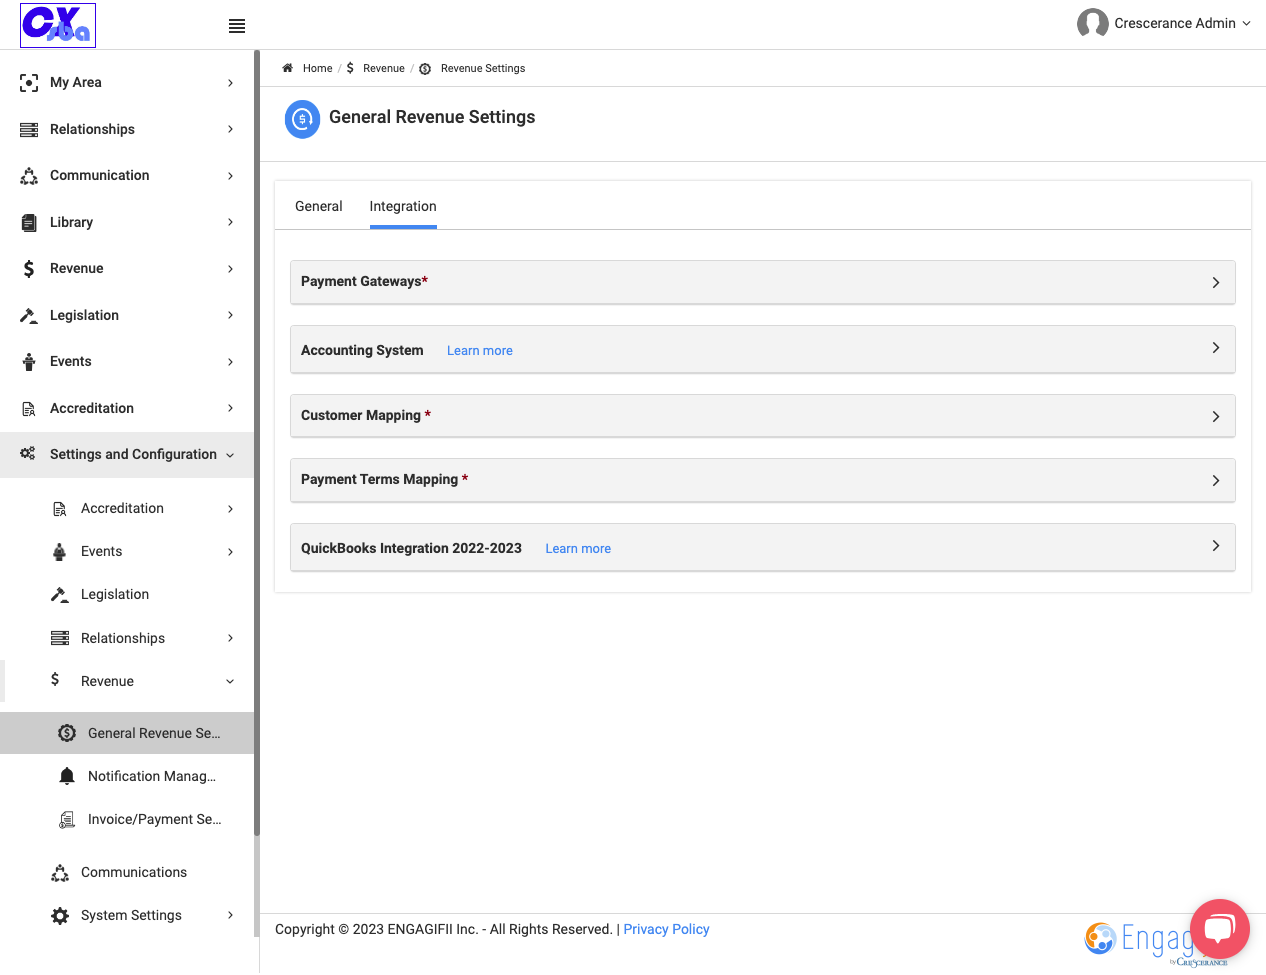Viewport: 1266px width, 975px height.
Task: Collapse the Revenue submenu under Settings
Action: [x=230, y=682]
